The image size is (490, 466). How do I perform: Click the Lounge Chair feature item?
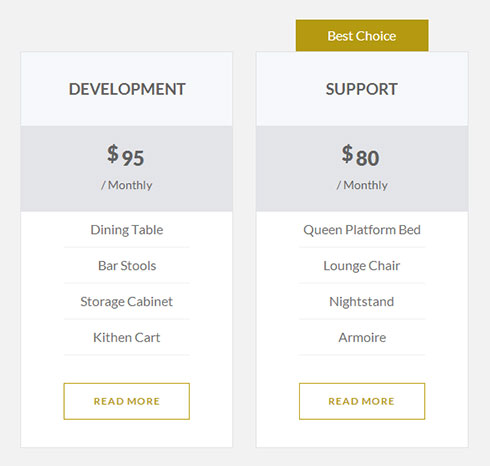[362, 266]
